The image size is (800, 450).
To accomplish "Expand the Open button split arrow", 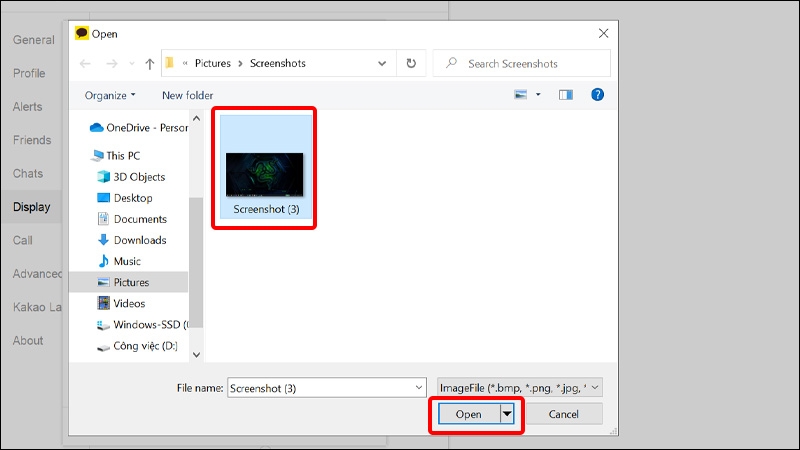I will pos(507,414).
